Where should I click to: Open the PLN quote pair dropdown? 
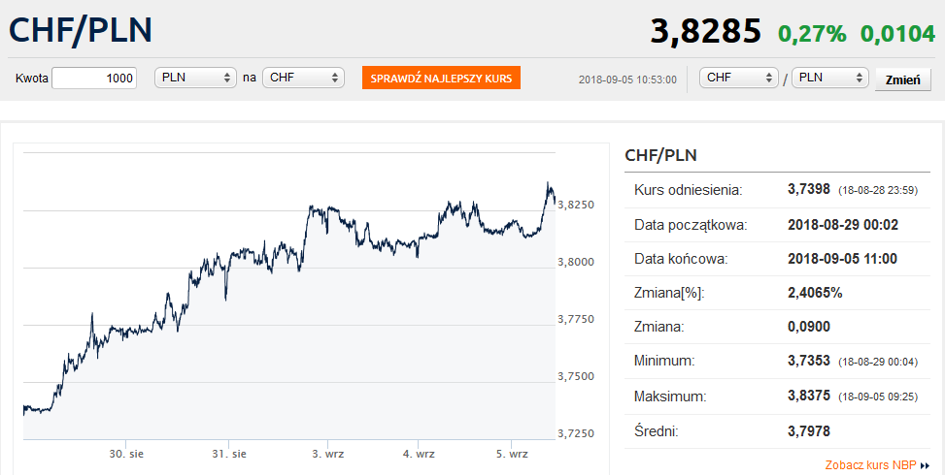pyautogui.click(x=830, y=78)
